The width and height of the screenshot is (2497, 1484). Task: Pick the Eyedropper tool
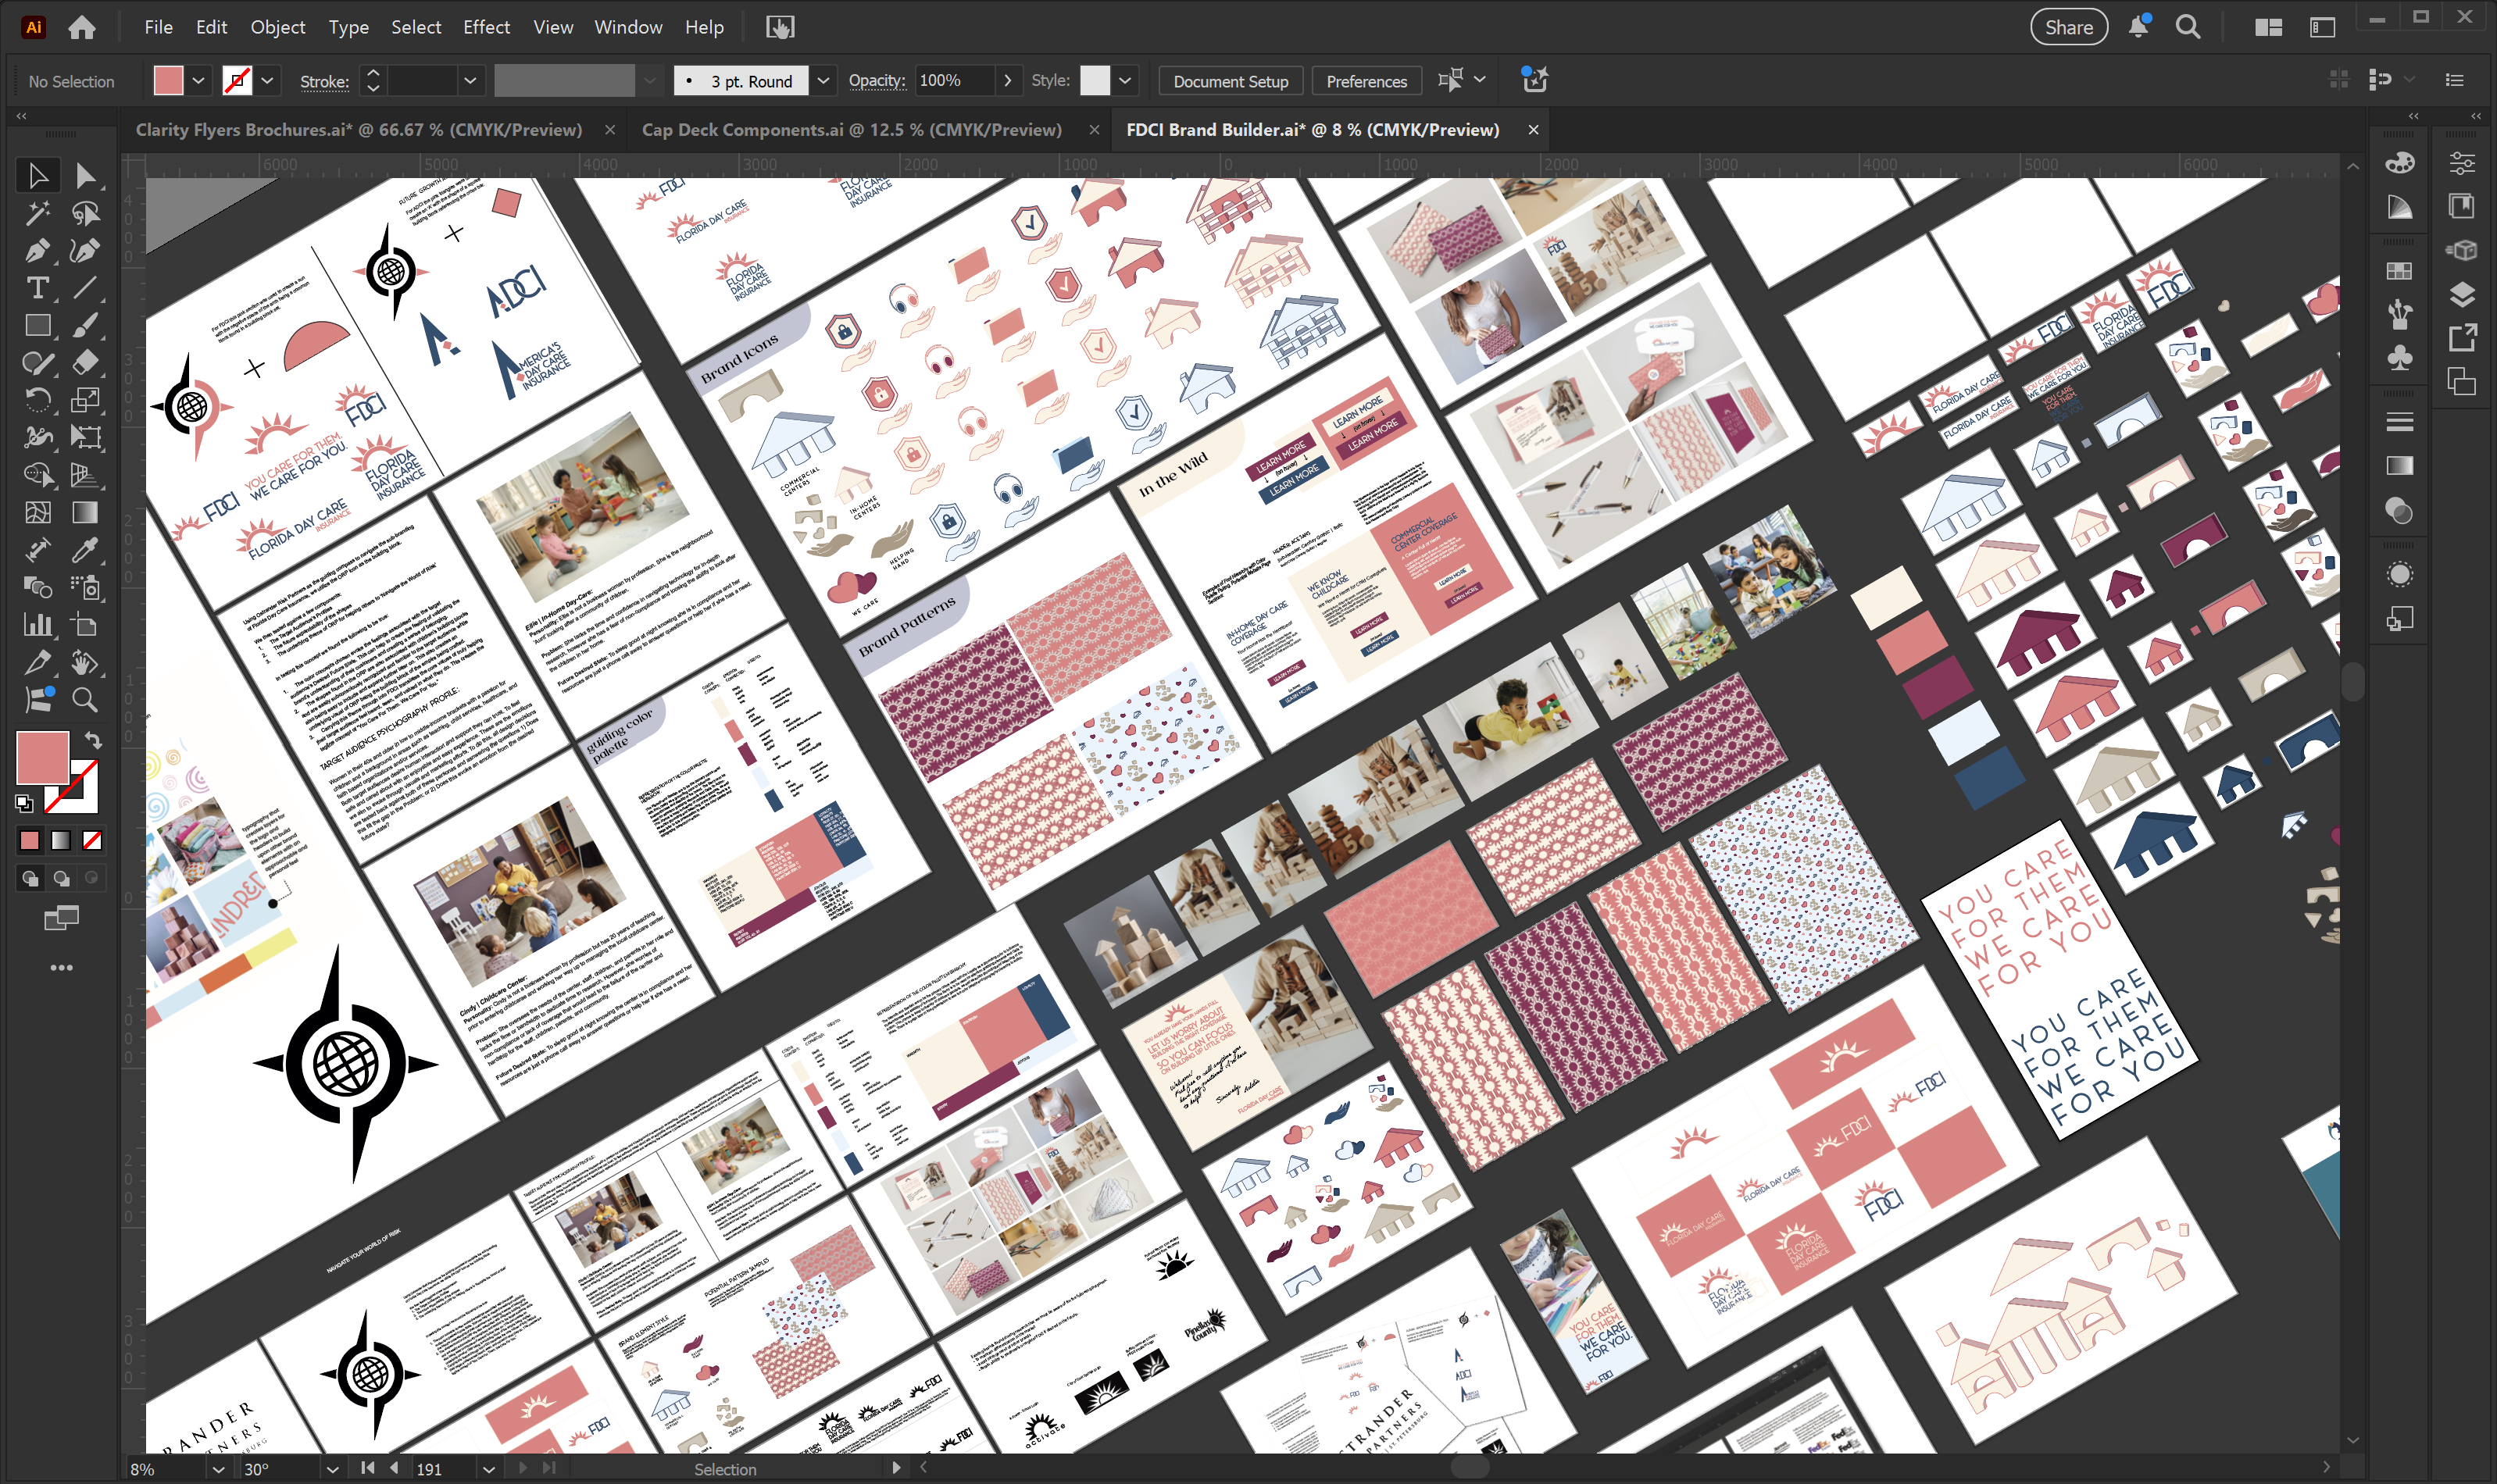pos(85,550)
